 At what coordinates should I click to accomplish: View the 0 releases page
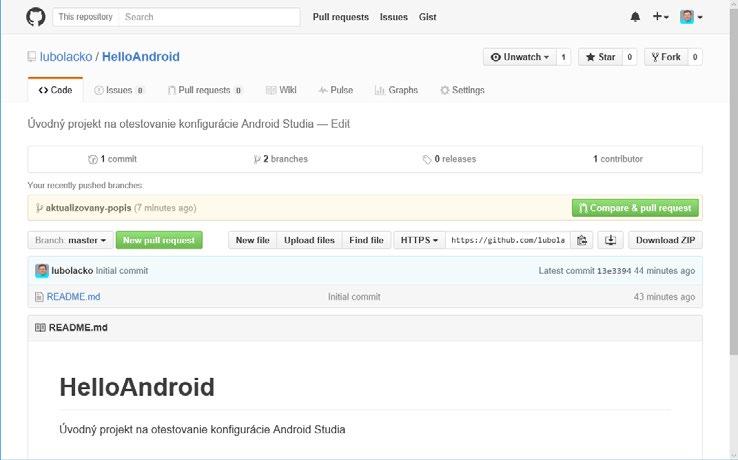tap(449, 159)
